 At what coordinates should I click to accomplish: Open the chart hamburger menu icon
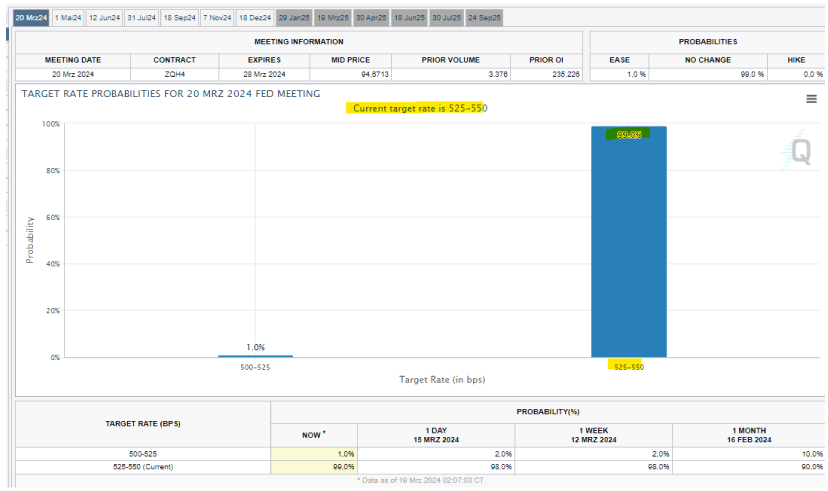pyautogui.click(x=811, y=98)
